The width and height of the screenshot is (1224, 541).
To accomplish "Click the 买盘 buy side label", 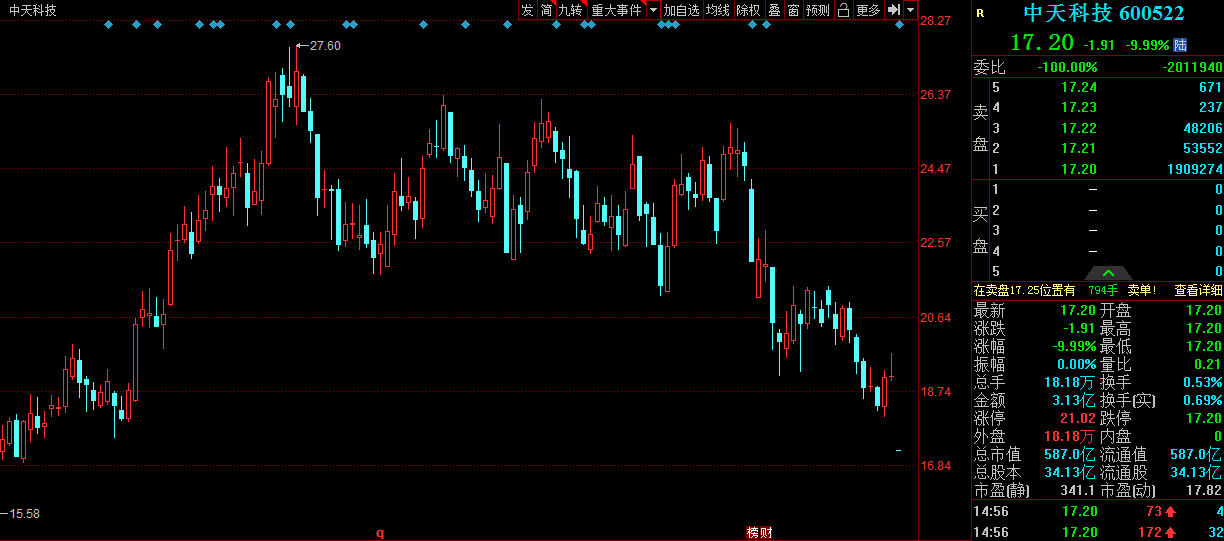I will (981, 230).
